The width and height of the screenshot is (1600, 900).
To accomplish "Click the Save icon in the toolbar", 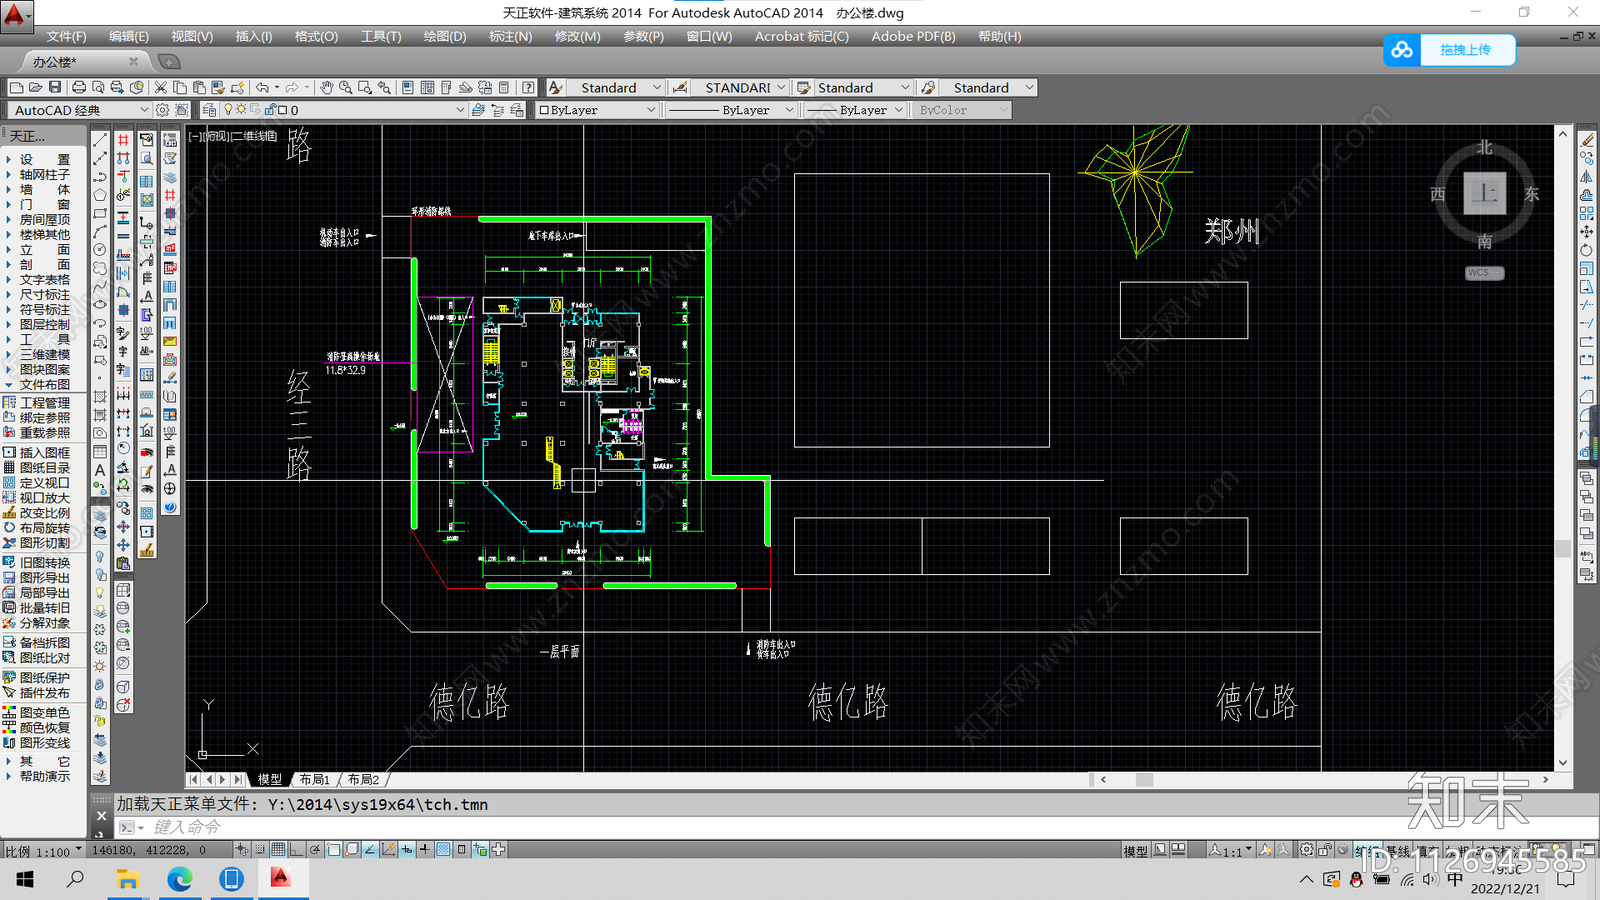I will [55, 88].
